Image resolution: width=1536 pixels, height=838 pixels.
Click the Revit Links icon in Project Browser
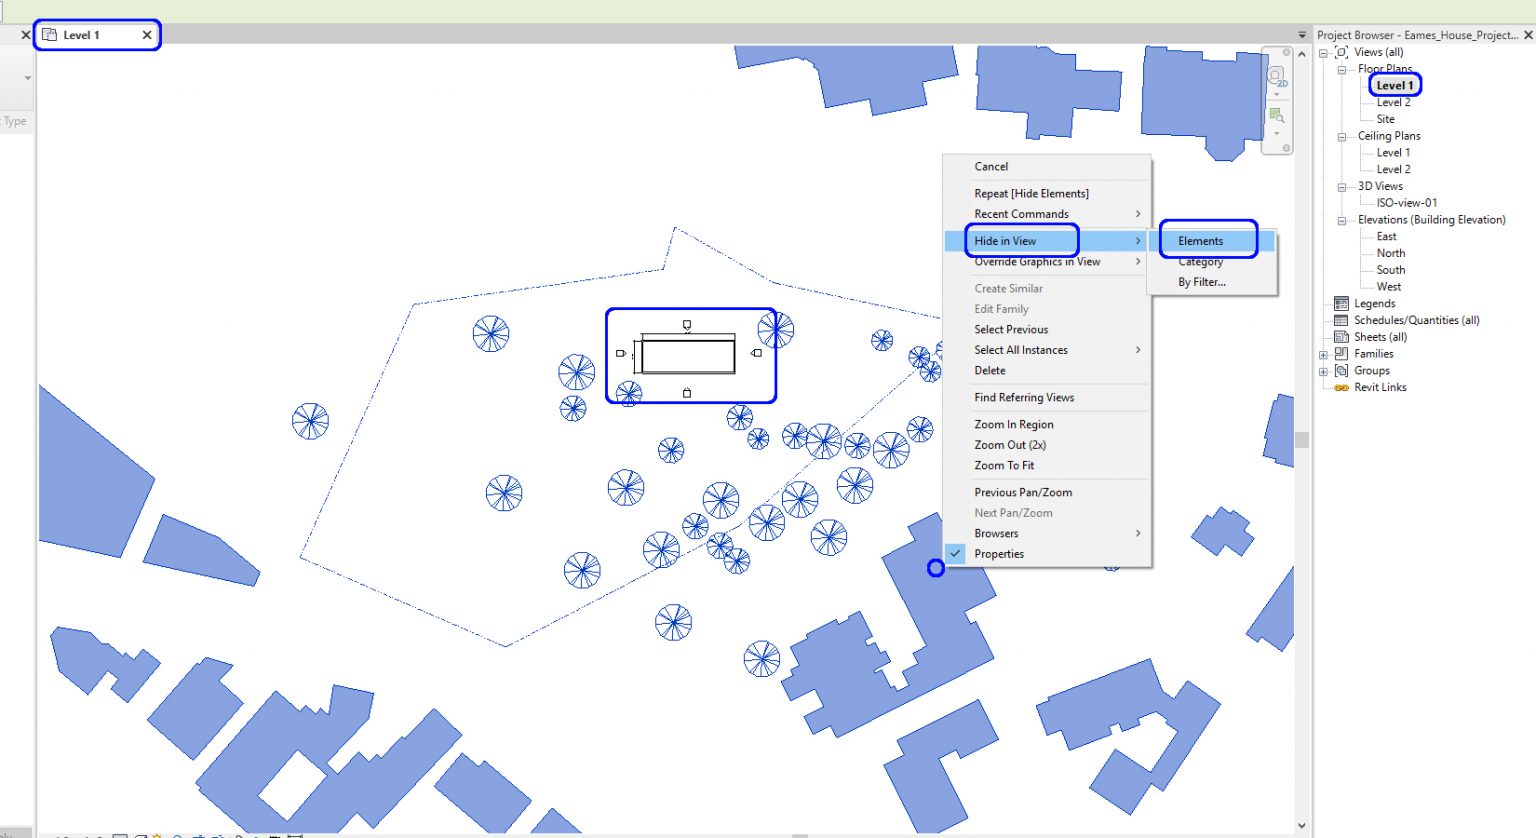click(1341, 387)
